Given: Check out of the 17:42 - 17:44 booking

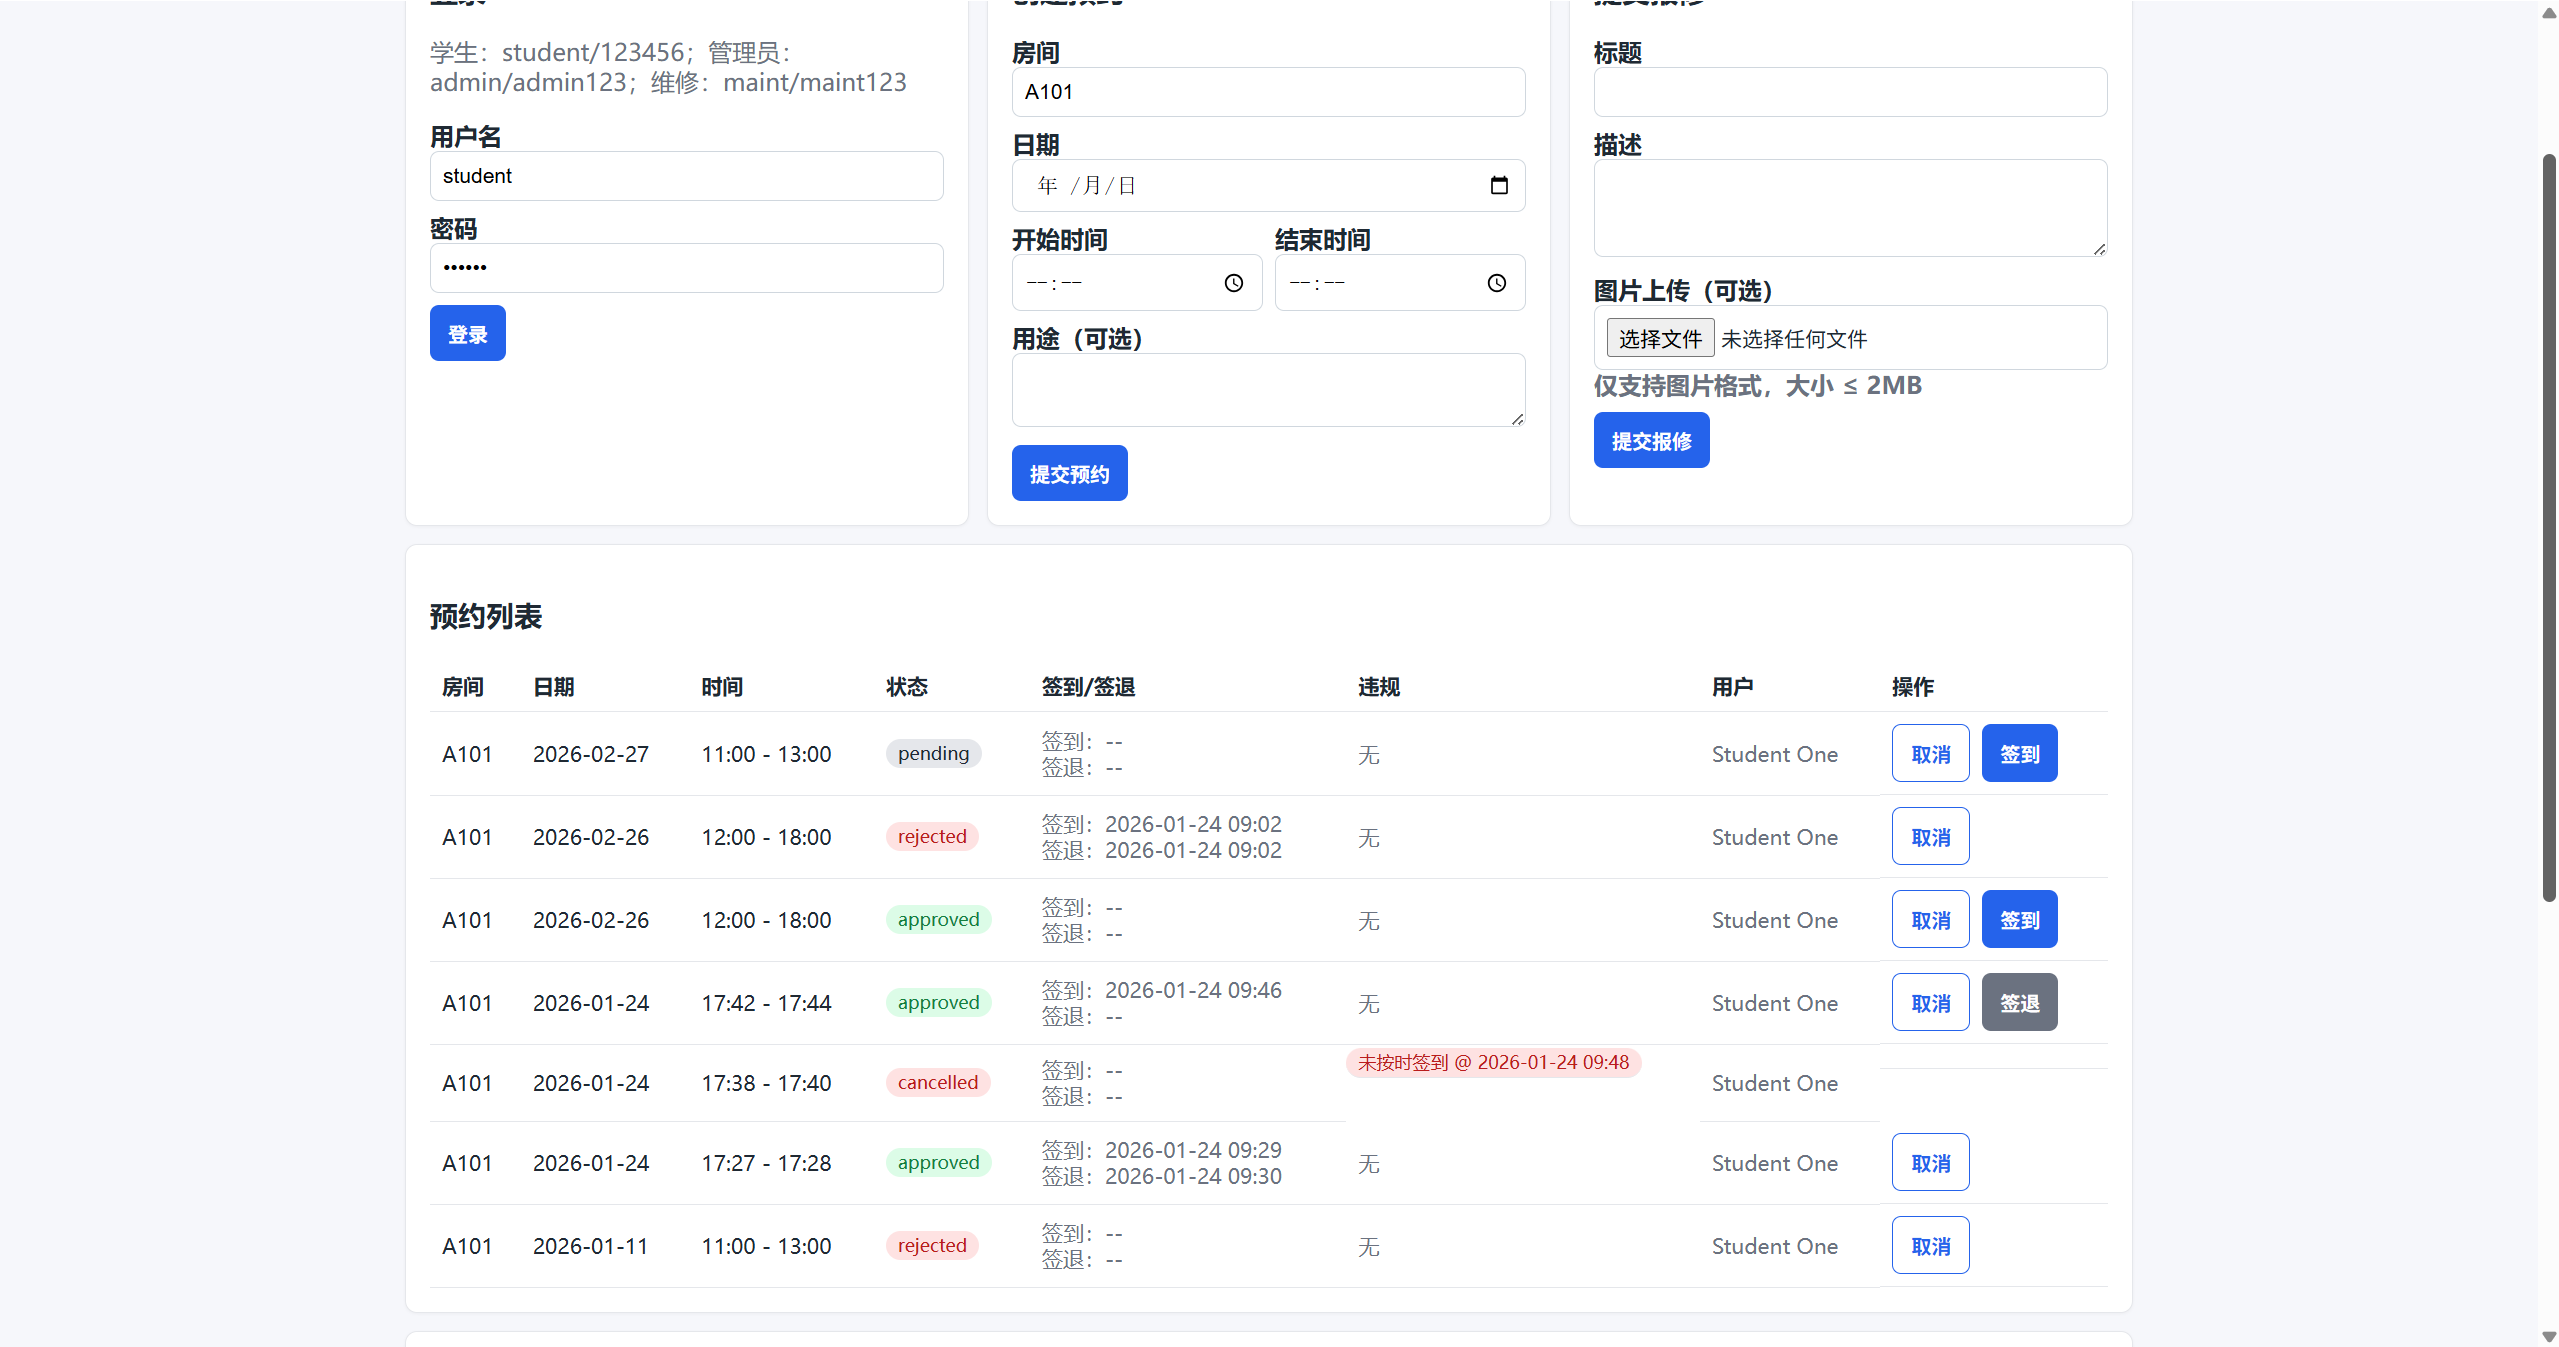Looking at the screenshot, I should 2018,1002.
